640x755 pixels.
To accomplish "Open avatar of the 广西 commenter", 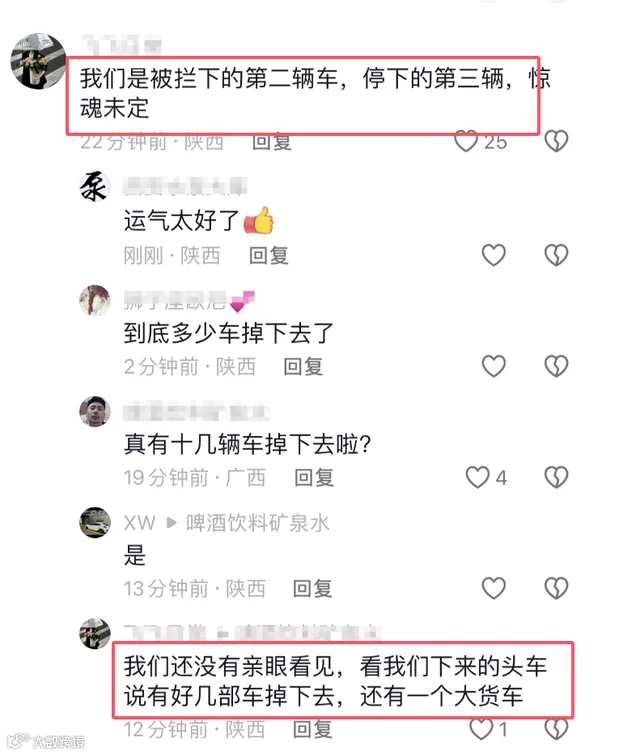I will click(x=95, y=411).
